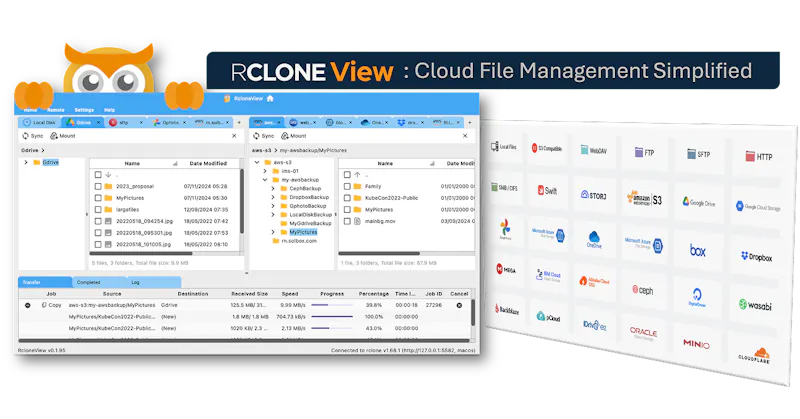Click Mount in the Gdrive pane
800x419 pixels.
[x=63, y=136]
